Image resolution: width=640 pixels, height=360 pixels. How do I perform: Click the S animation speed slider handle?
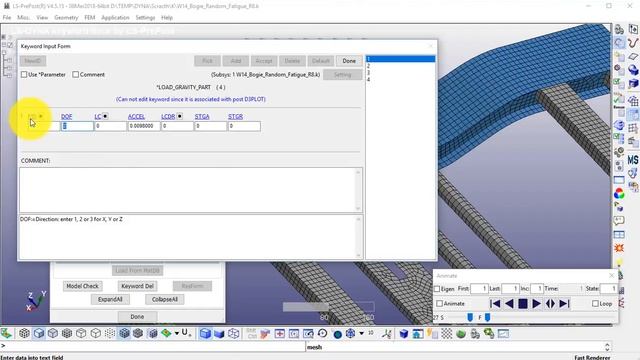tap(470, 317)
